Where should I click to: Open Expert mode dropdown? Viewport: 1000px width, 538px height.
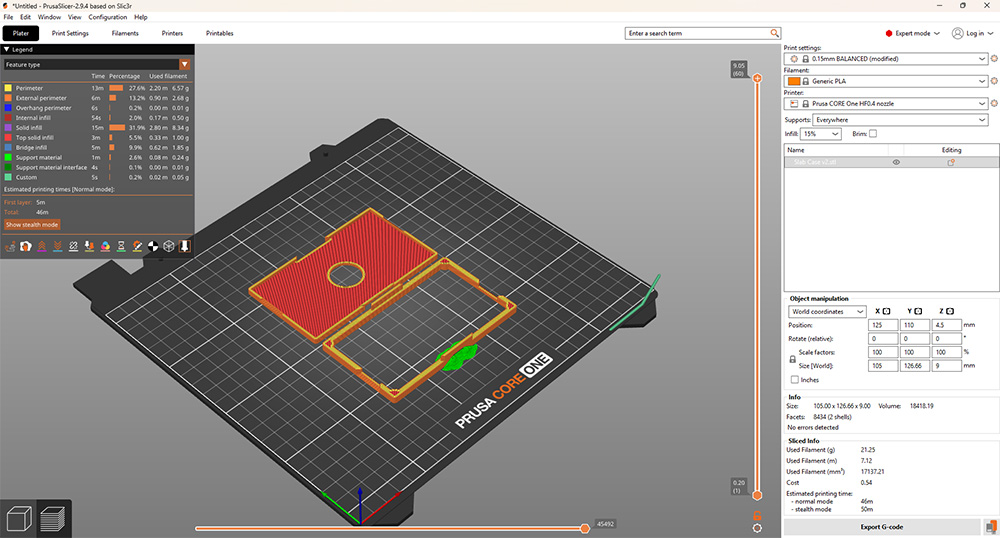tap(913, 33)
